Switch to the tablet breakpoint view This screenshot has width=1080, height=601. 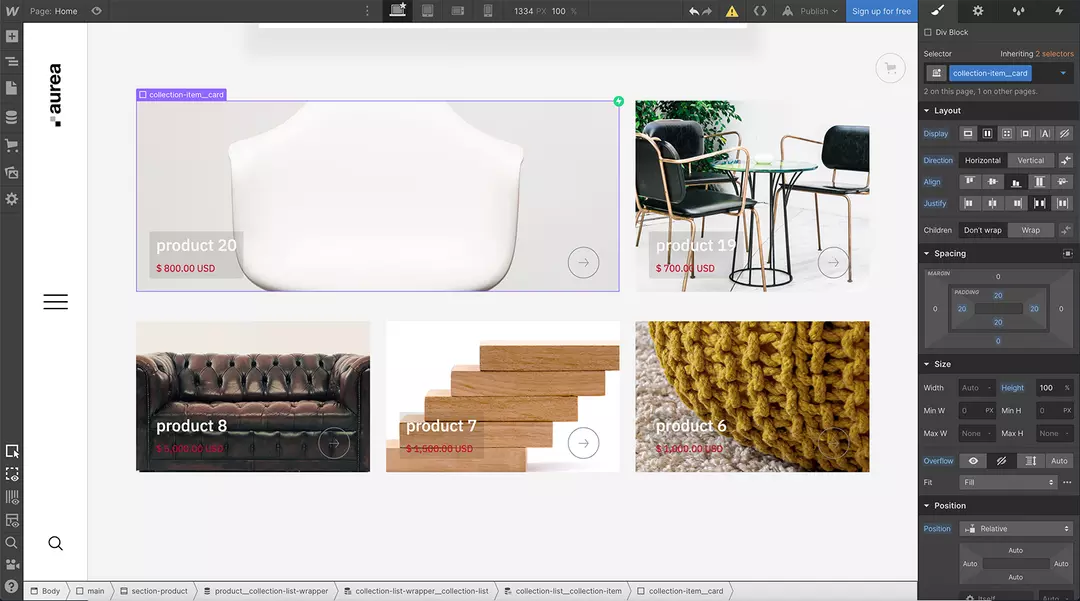click(x=428, y=11)
